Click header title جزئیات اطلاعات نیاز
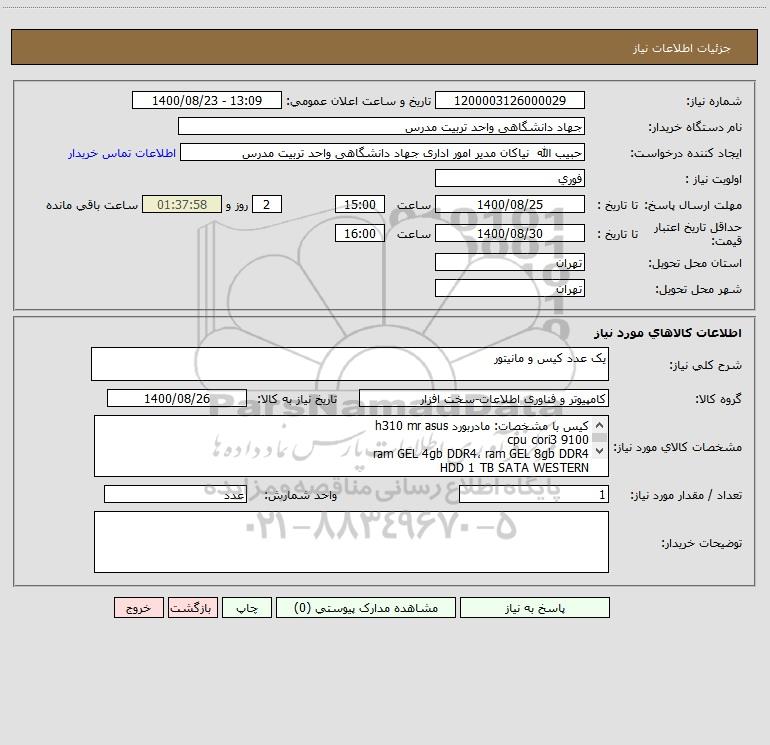Image resolution: width=770 pixels, height=745 pixels. coord(682,48)
